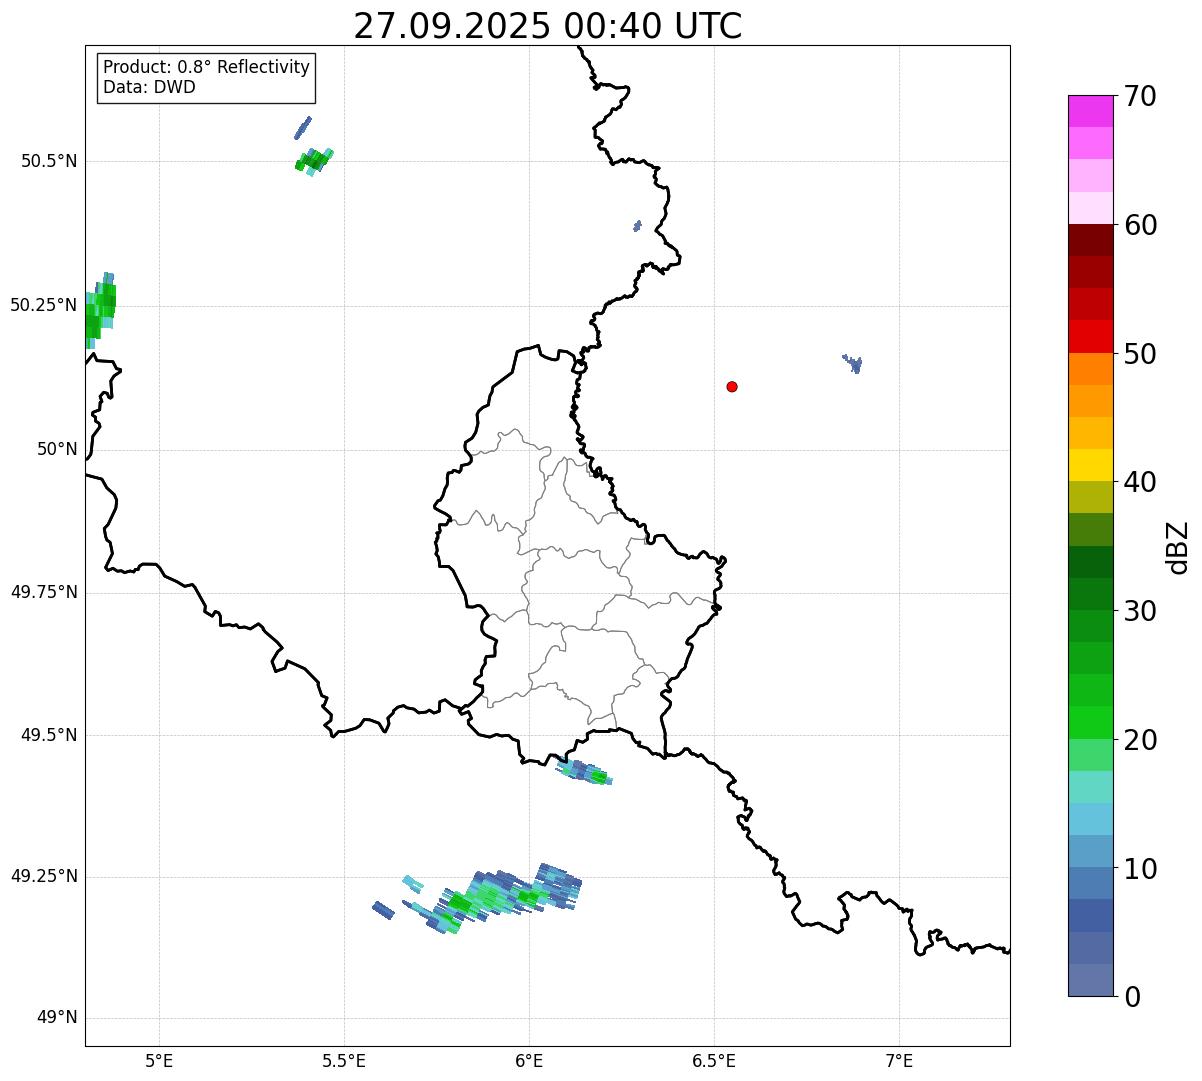Choose the orange 50 dBZ colorbar segment
This screenshot has width=1202, height=1081.
[1090, 369]
